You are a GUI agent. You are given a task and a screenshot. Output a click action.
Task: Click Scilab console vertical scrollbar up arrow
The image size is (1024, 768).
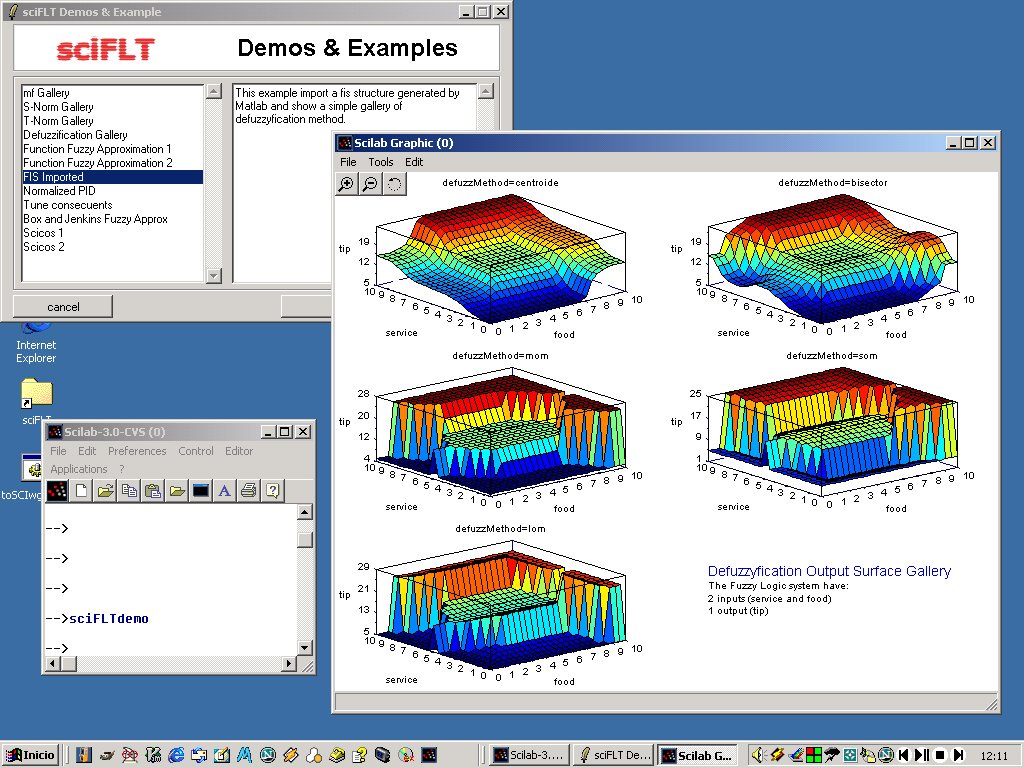(x=304, y=512)
